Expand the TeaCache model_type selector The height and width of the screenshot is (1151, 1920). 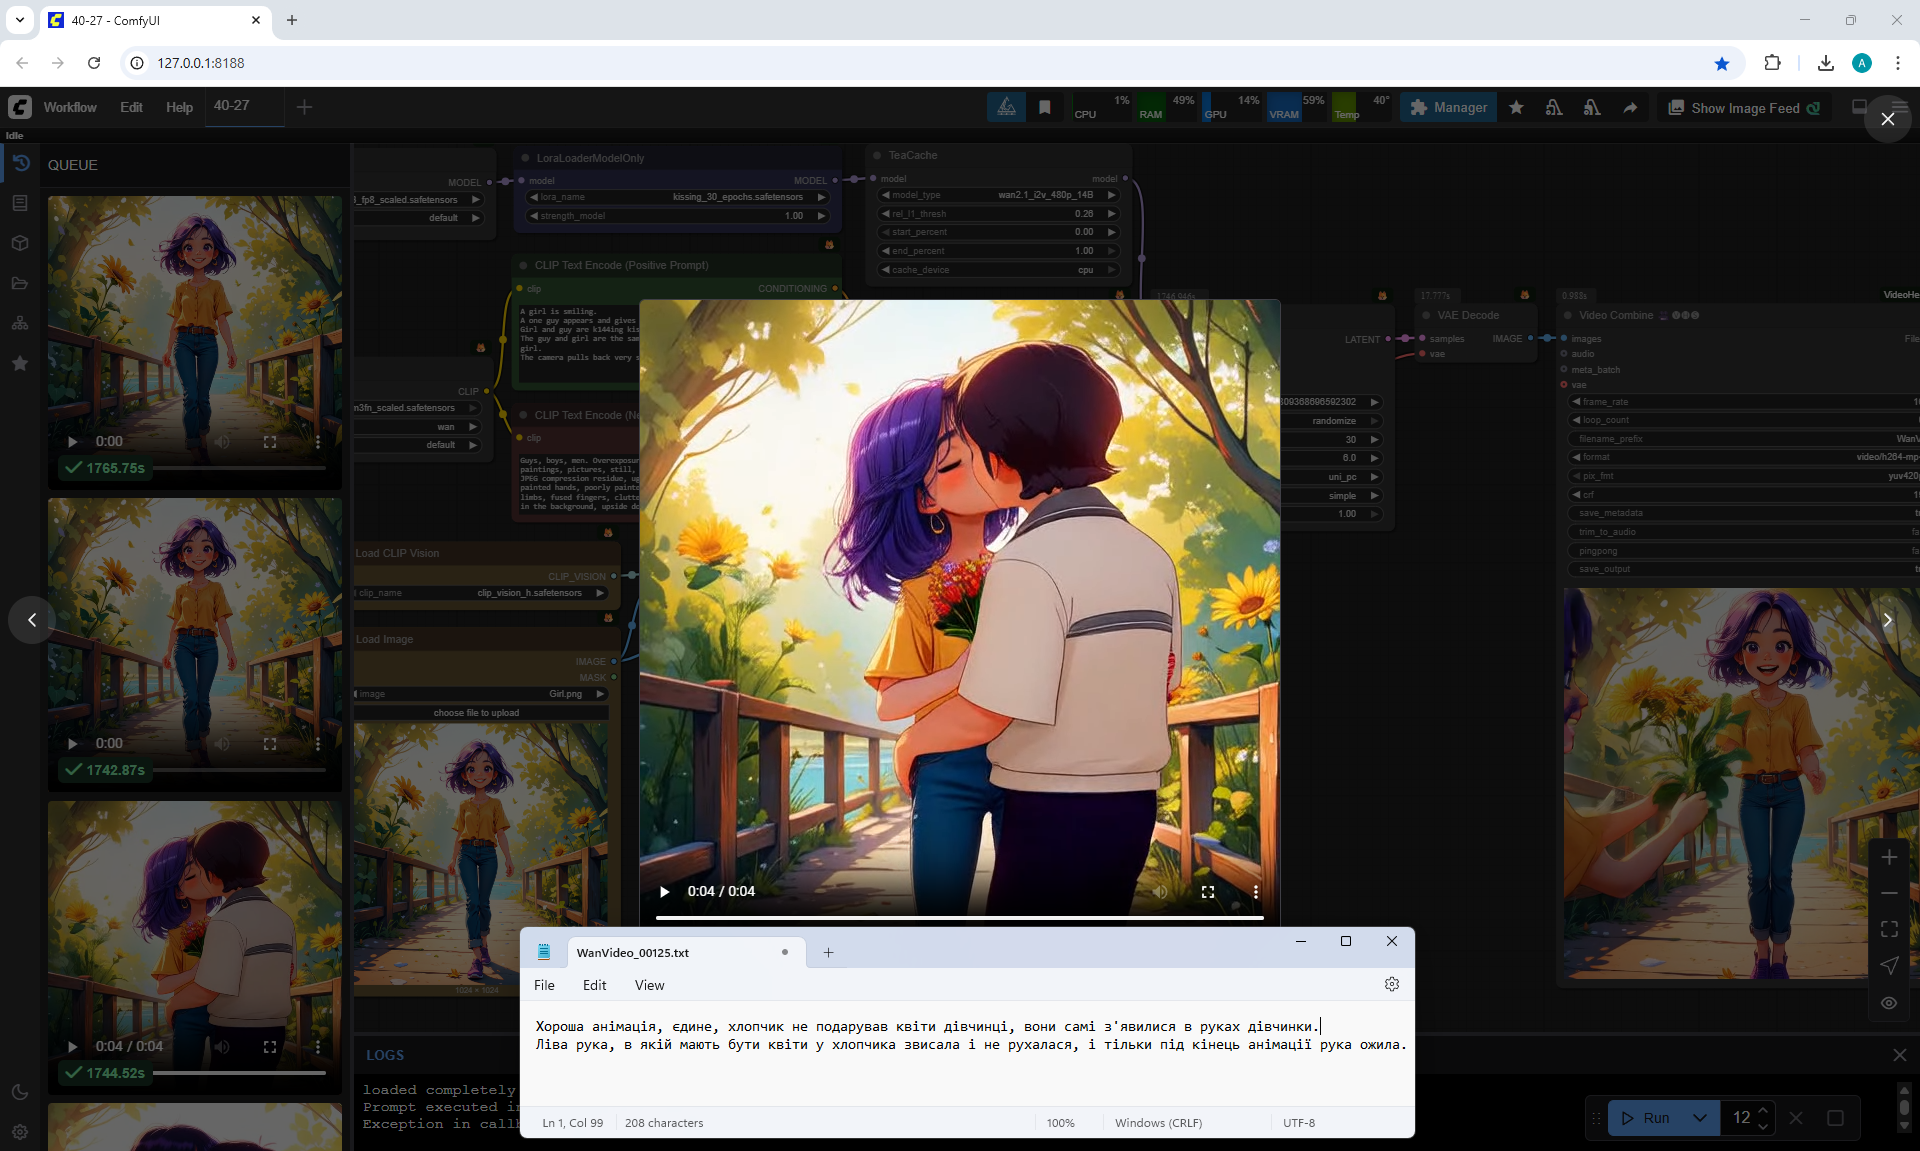click(1000, 195)
